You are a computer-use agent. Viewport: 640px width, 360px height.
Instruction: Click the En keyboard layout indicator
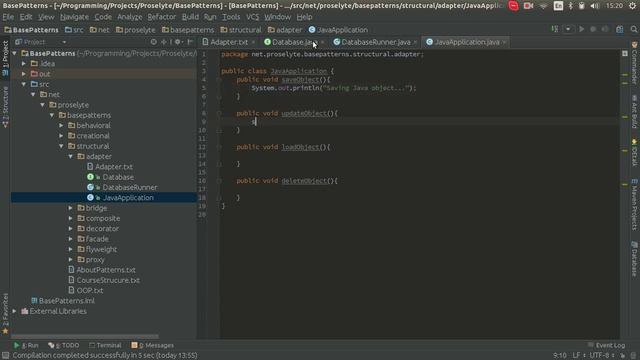558,6
